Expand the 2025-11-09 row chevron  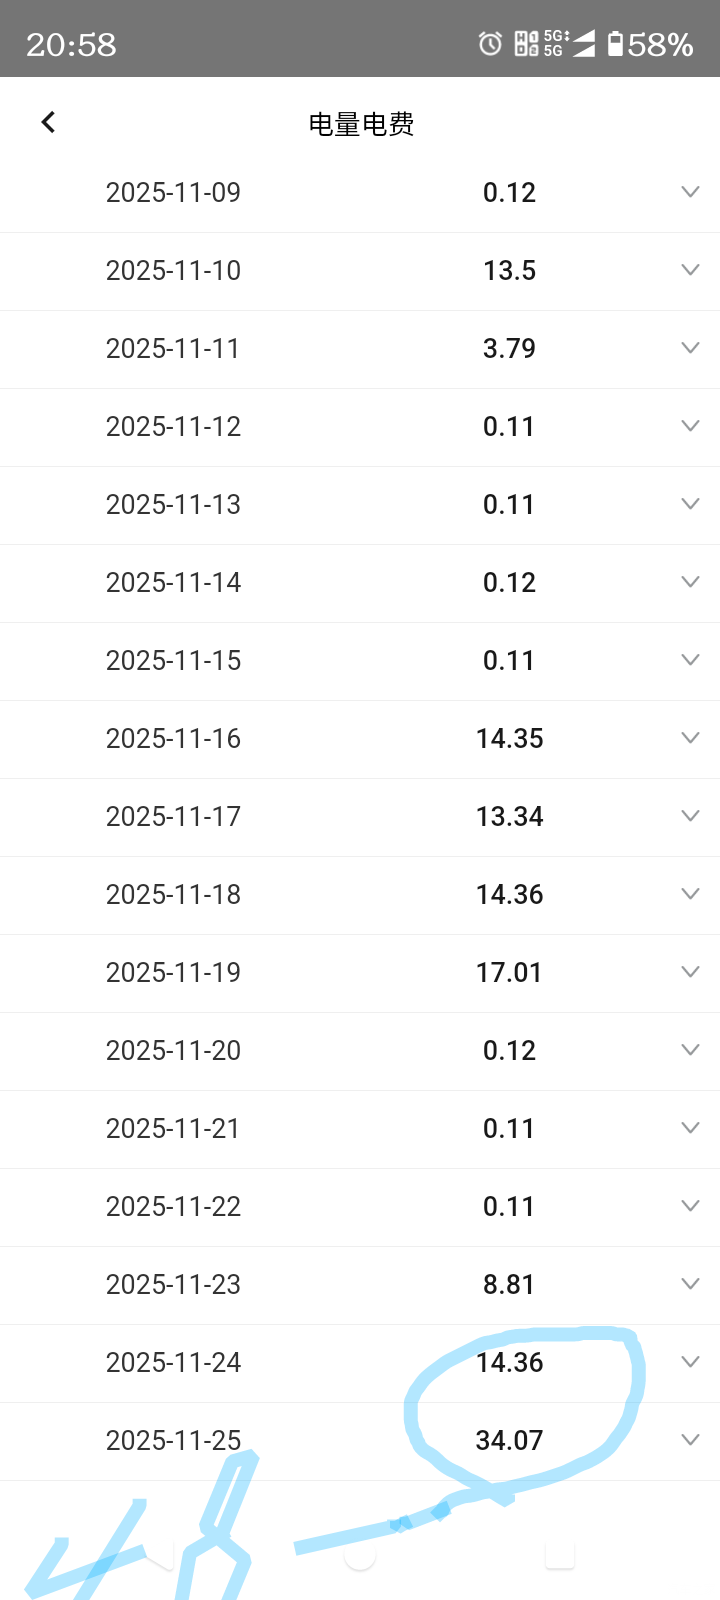point(690,192)
